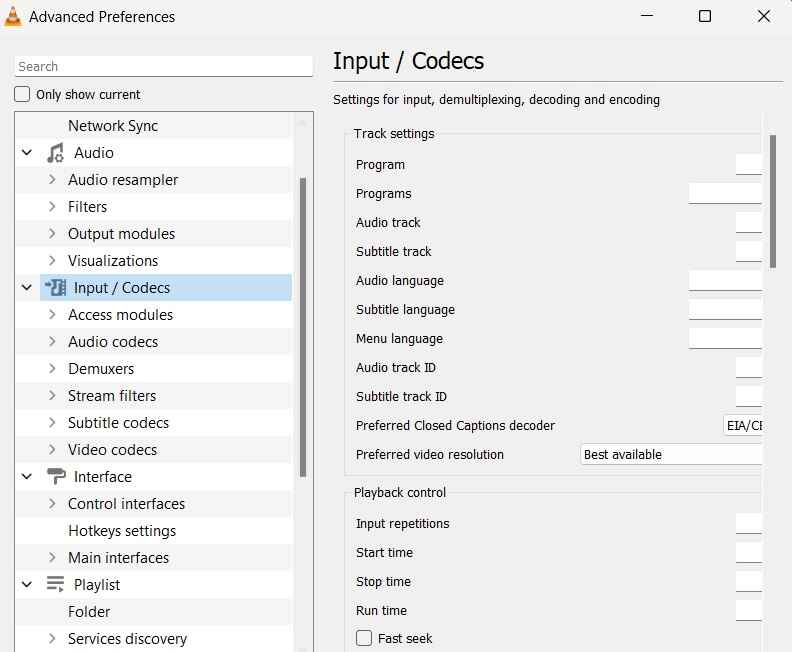Collapse the Audio category chevron
The image size is (792, 652).
point(27,153)
